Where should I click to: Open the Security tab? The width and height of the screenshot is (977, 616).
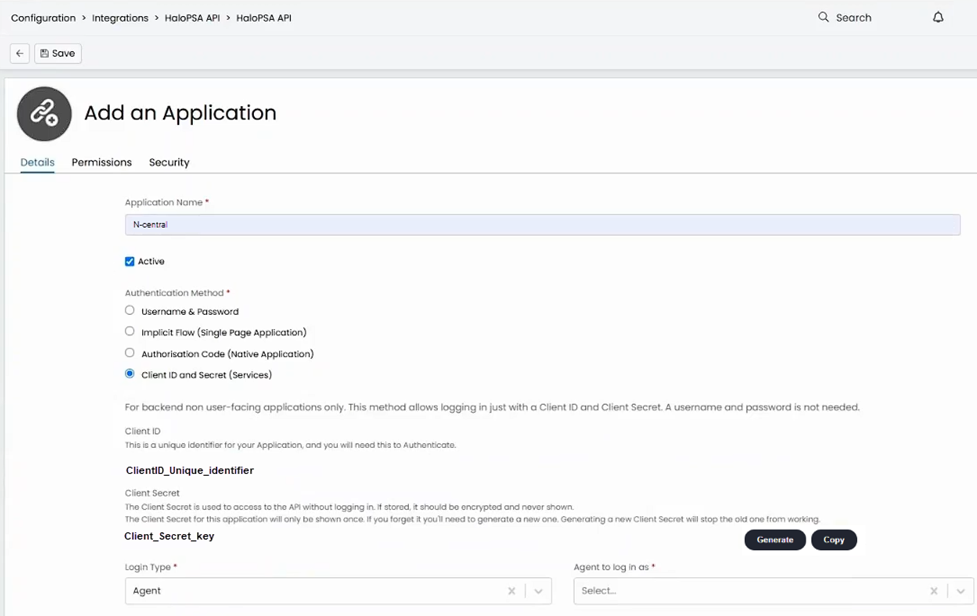tap(169, 162)
